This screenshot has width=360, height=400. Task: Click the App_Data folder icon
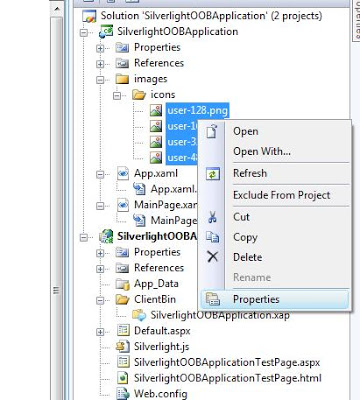(x=122, y=284)
